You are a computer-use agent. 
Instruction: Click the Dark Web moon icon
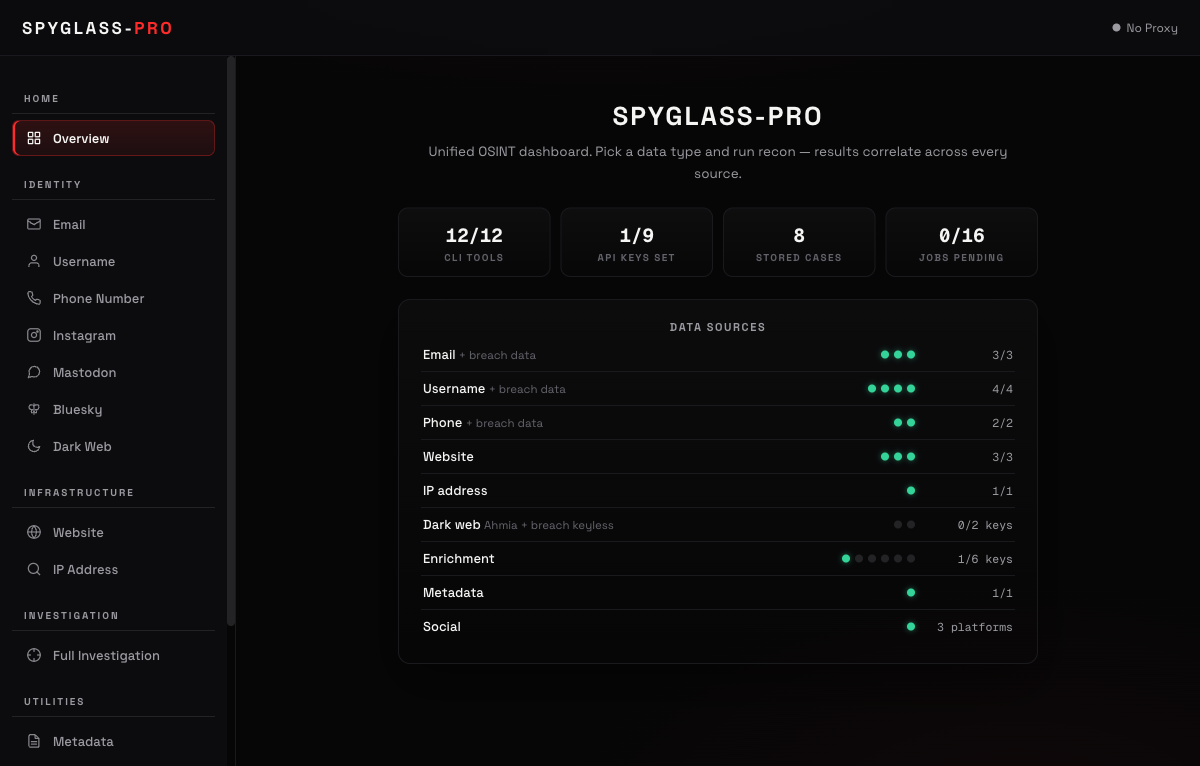click(34, 446)
